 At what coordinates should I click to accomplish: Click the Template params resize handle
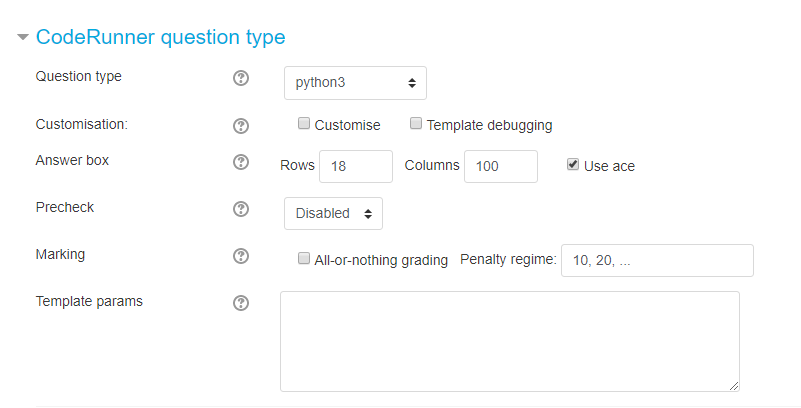click(x=734, y=387)
